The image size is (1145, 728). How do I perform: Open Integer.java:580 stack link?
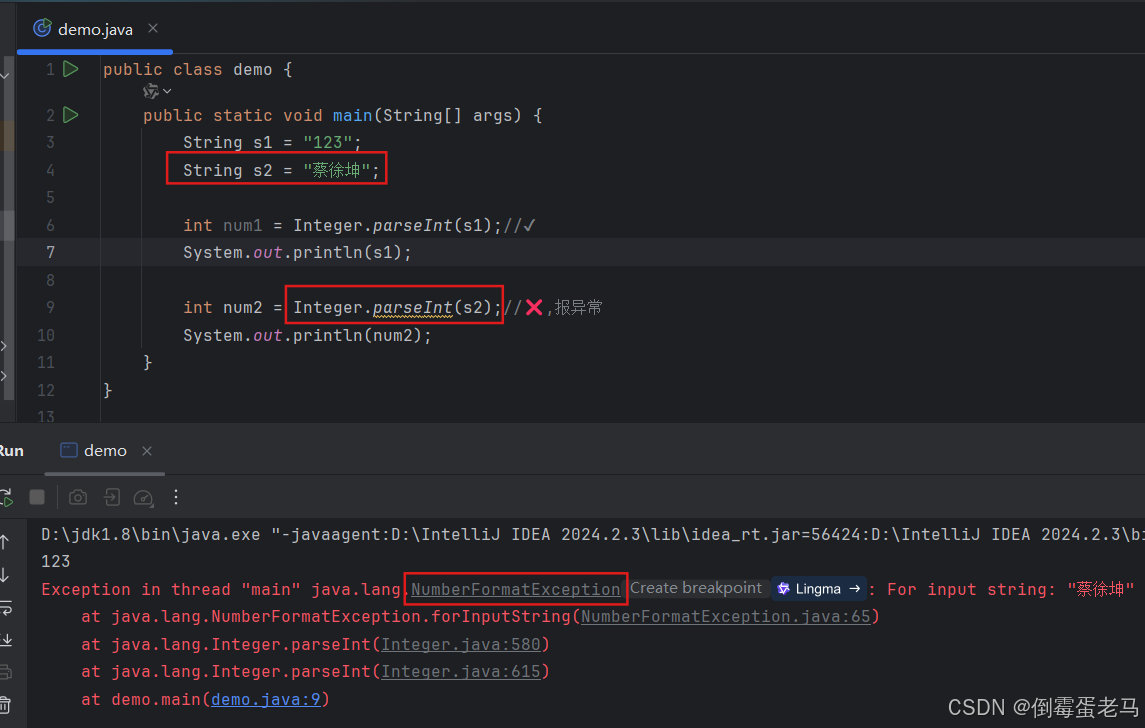coord(461,644)
